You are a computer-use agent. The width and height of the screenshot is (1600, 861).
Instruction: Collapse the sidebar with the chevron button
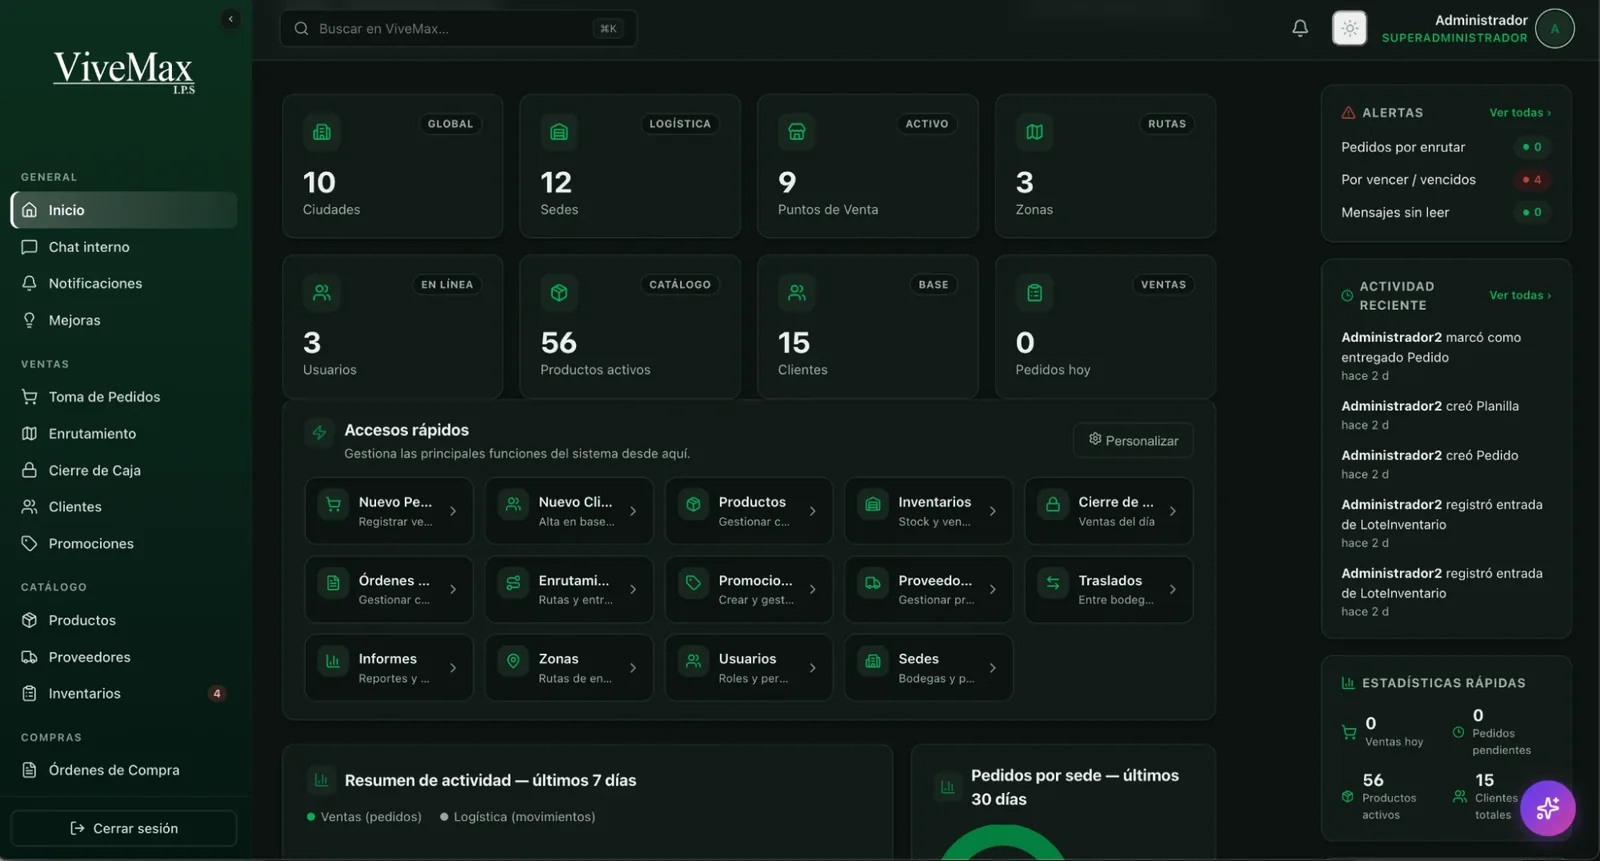click(231, 19)
